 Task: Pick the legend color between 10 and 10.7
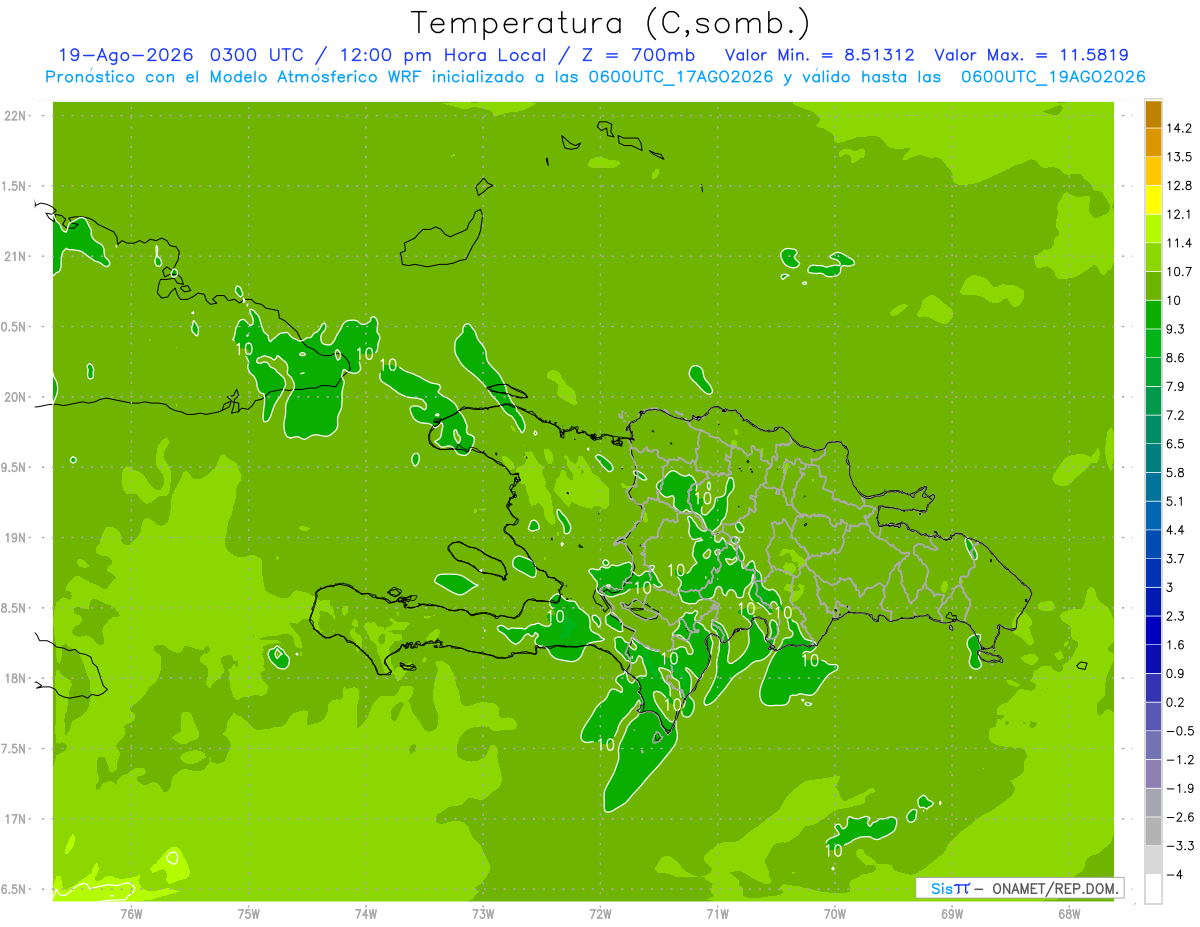[1154, 286]
